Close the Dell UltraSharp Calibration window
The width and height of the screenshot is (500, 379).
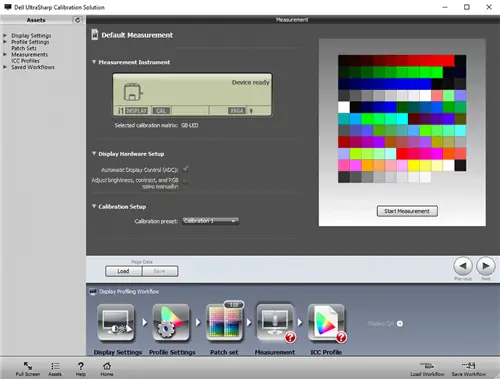[x=489, y=7]
